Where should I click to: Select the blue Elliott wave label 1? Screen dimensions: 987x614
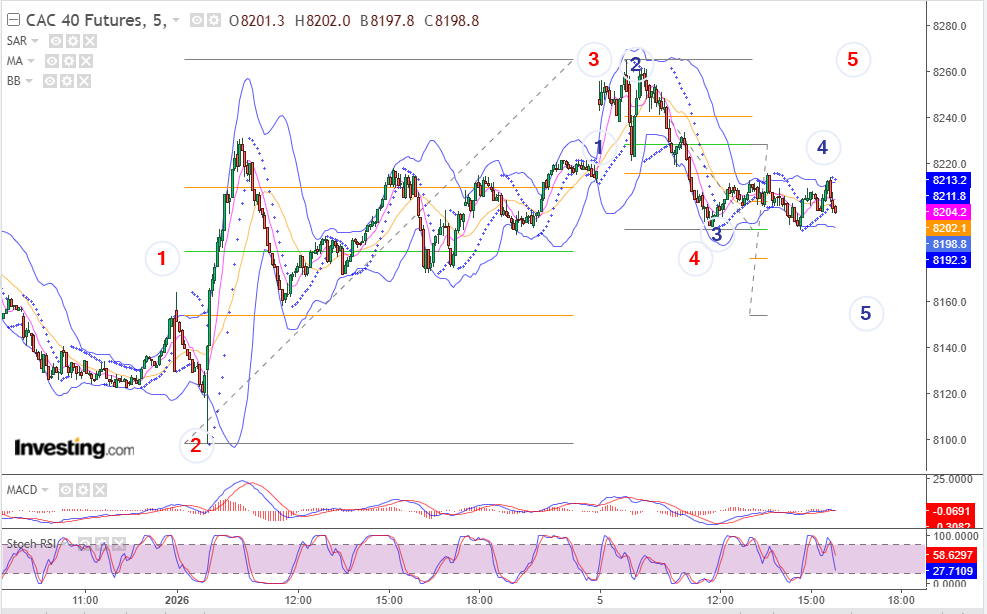pyautogui.click(x=598, y=147)
